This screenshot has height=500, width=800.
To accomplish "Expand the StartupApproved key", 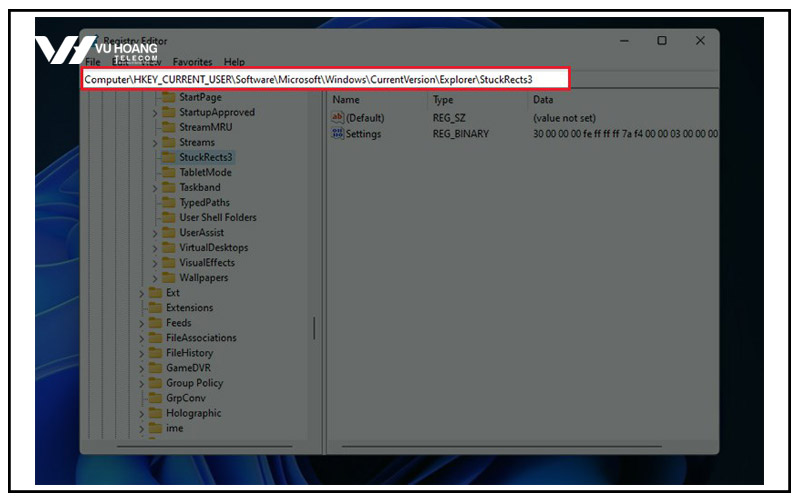I will click(155, 113).
